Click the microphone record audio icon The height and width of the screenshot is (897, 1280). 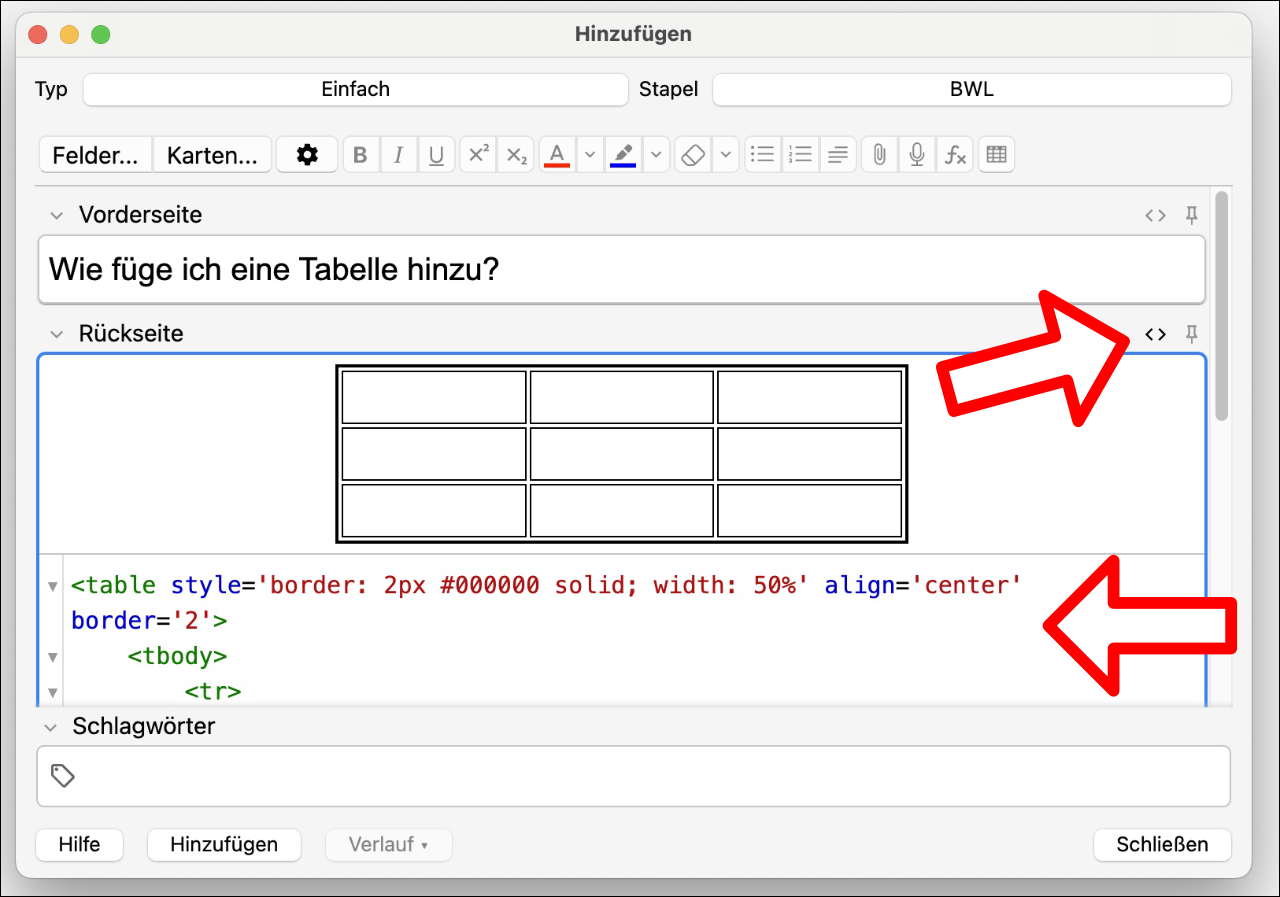[917, 155]
